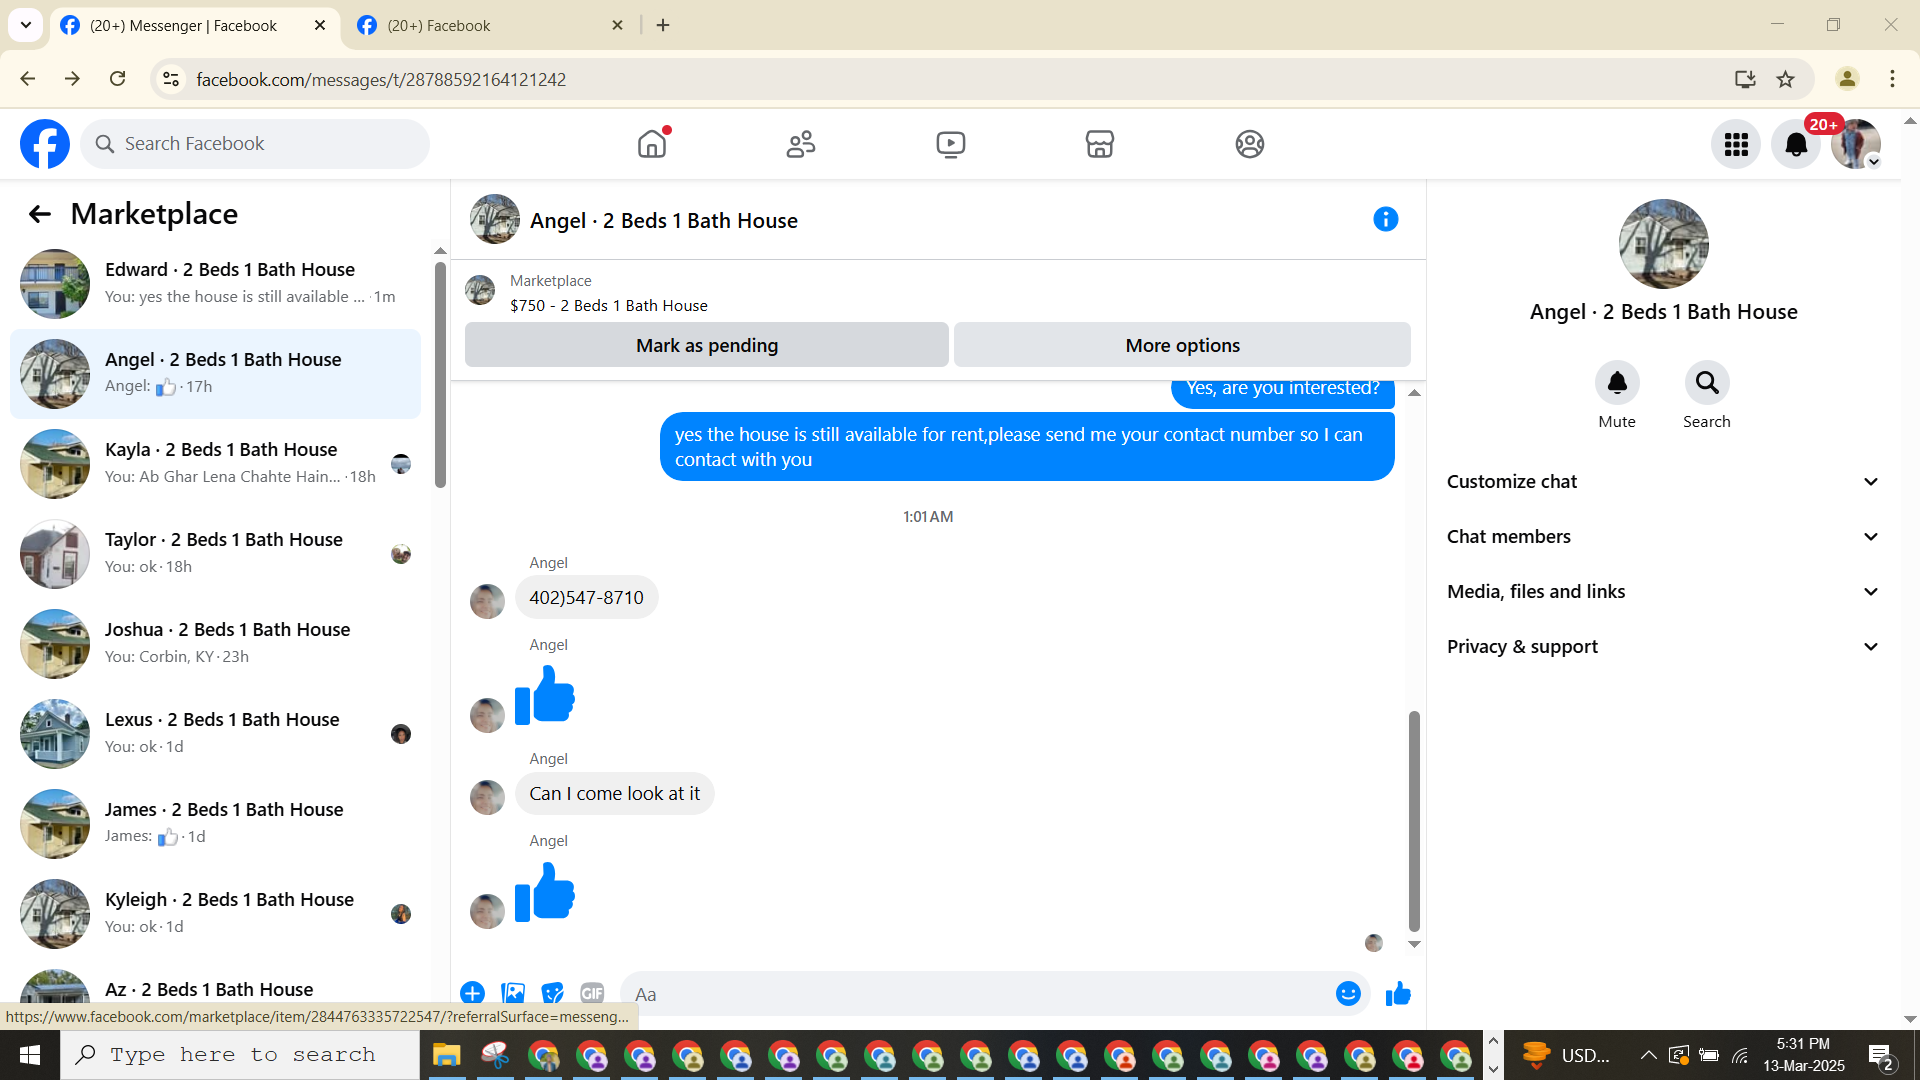Click the Aa message input field
The height and width of the screenshot is (1080, 1920).
click(975, 994)
